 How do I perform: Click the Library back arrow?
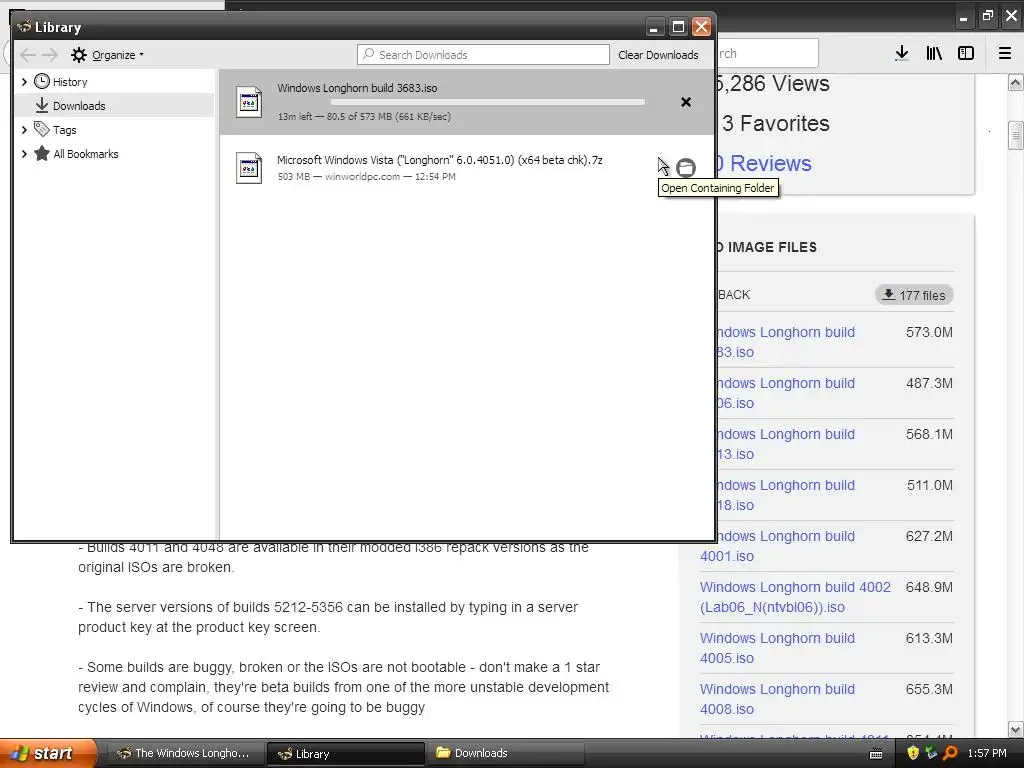coord(27,55)
